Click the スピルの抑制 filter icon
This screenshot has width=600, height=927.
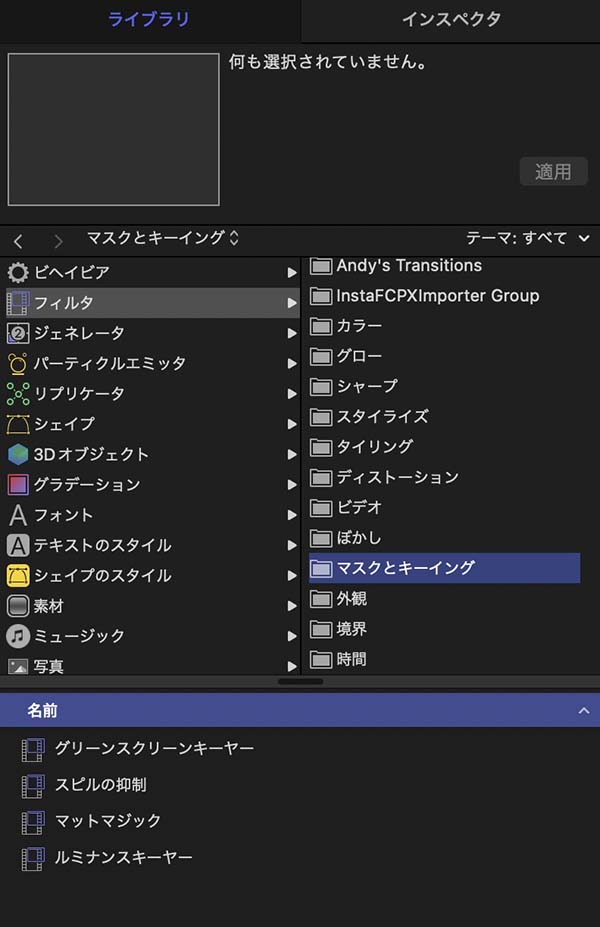(33, 786)
